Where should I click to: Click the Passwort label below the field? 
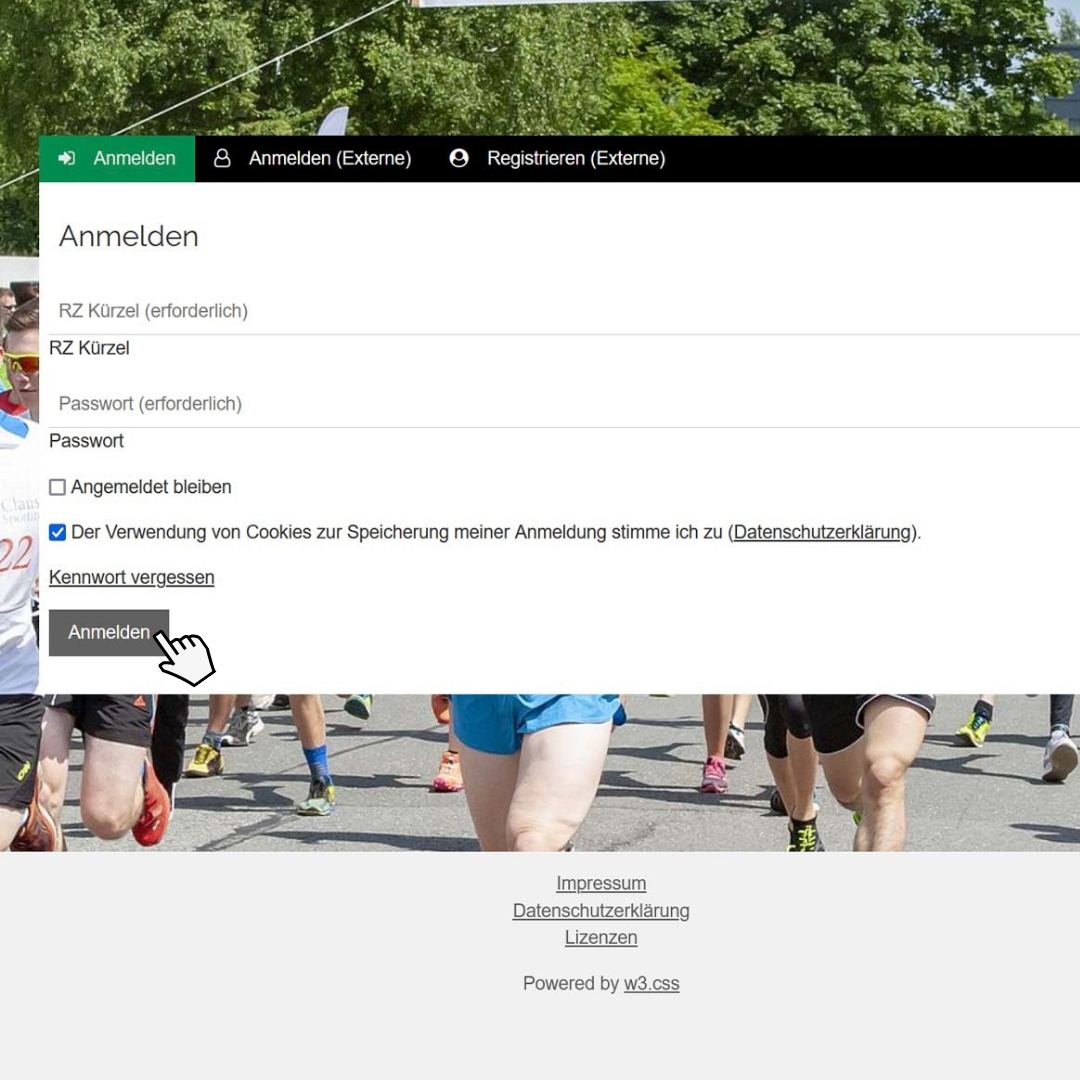86,441
